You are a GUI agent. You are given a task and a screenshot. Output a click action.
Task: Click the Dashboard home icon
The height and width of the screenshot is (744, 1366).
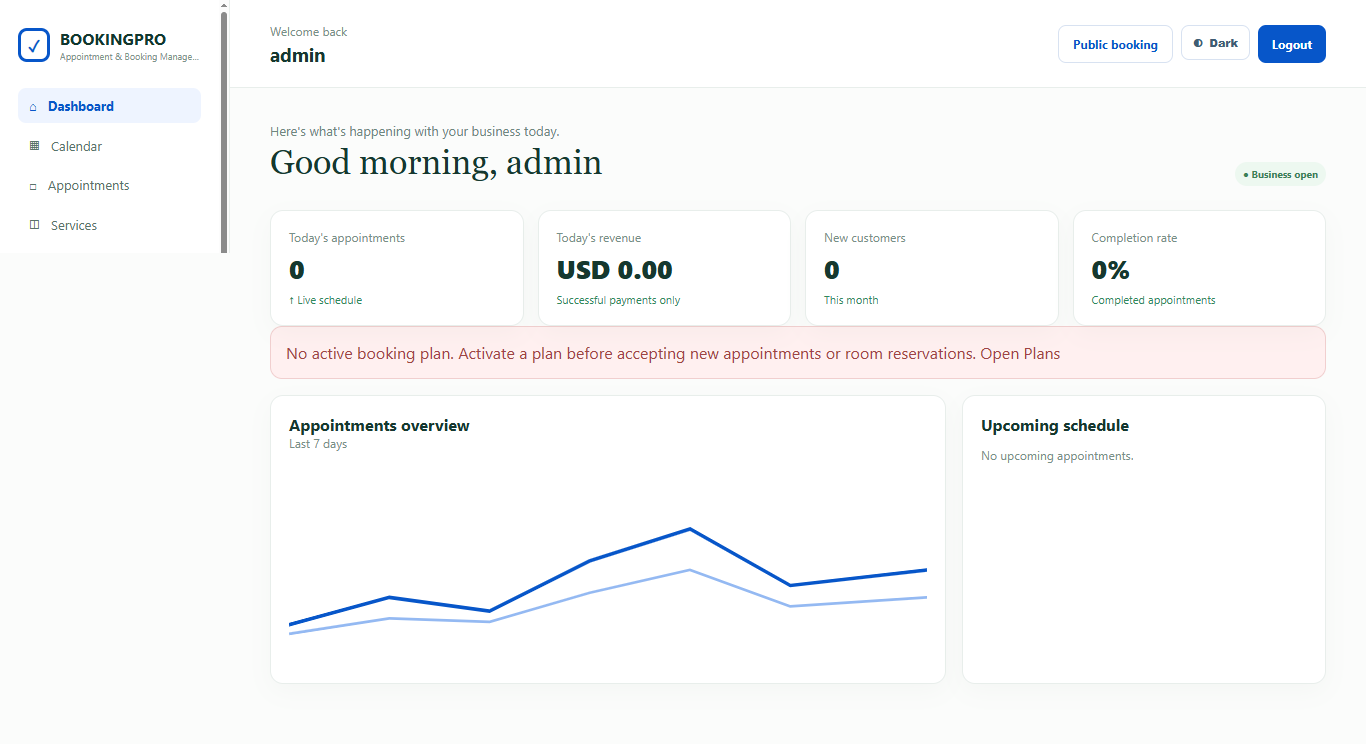click(33, 106)
